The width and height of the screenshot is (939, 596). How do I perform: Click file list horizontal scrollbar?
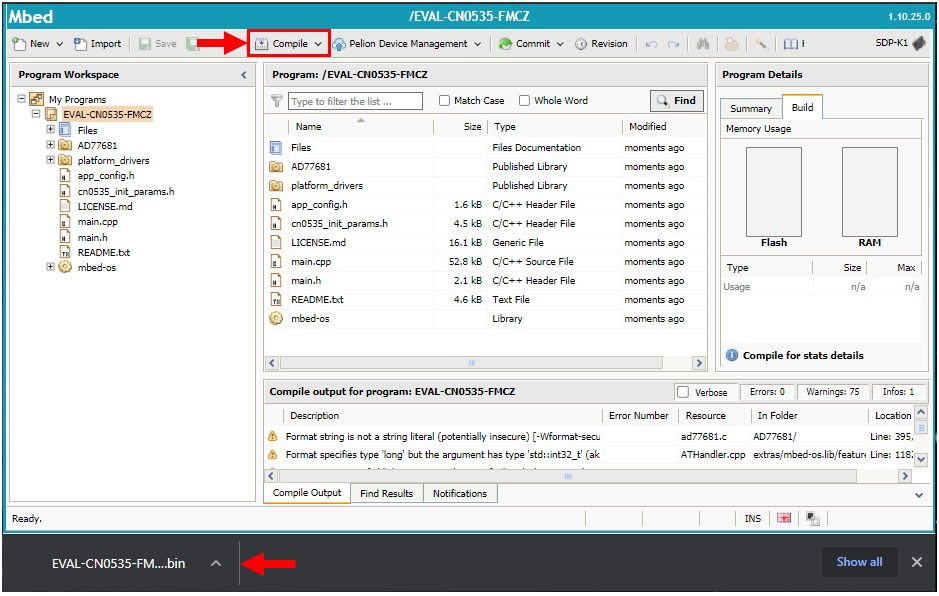click(x=472, y=363)
